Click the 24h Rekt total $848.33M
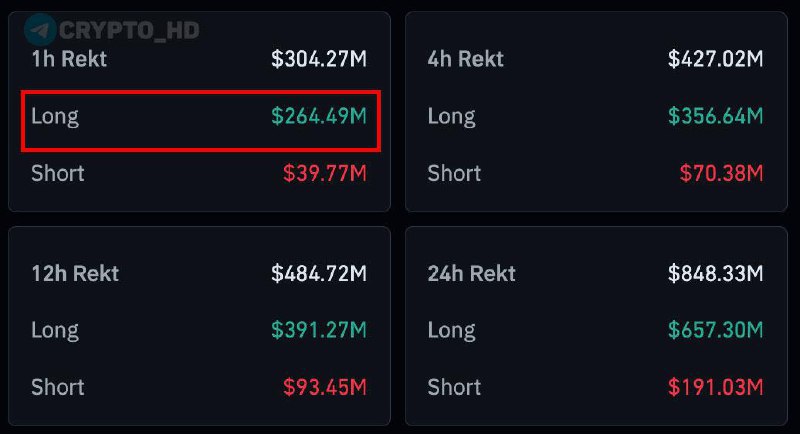 coord(716,273)
